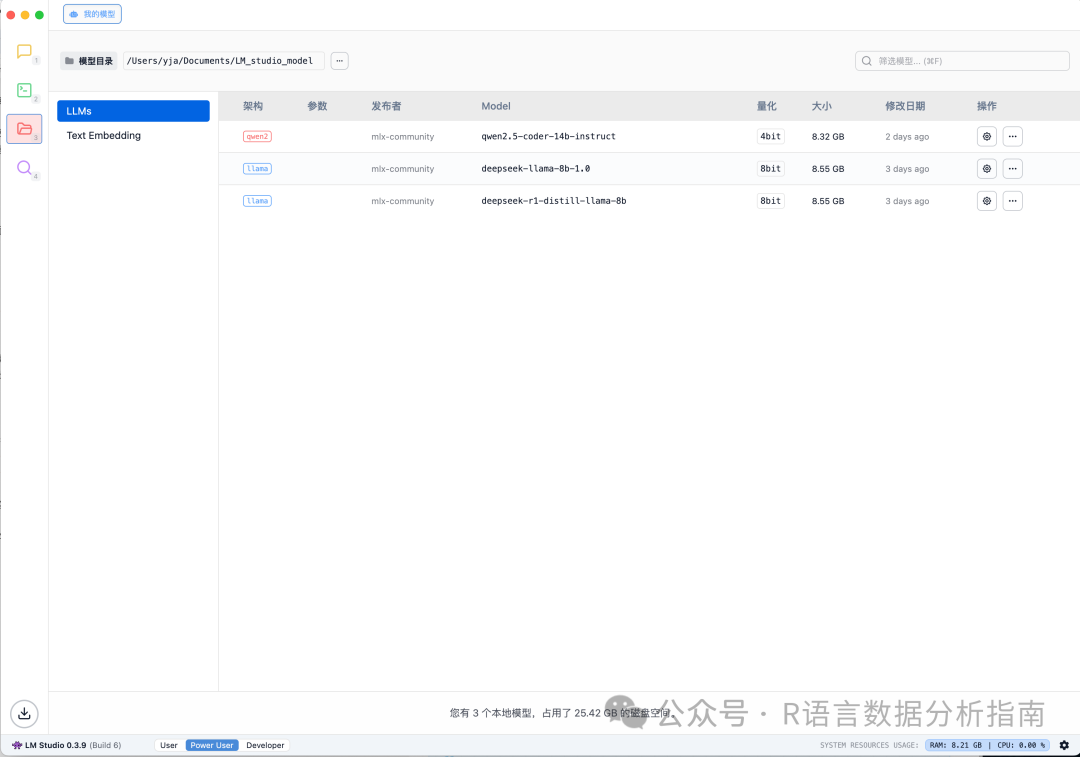Click the 我的模型 tab button at top
This screenshot has height=757, width=1080.
coord(92,14)
